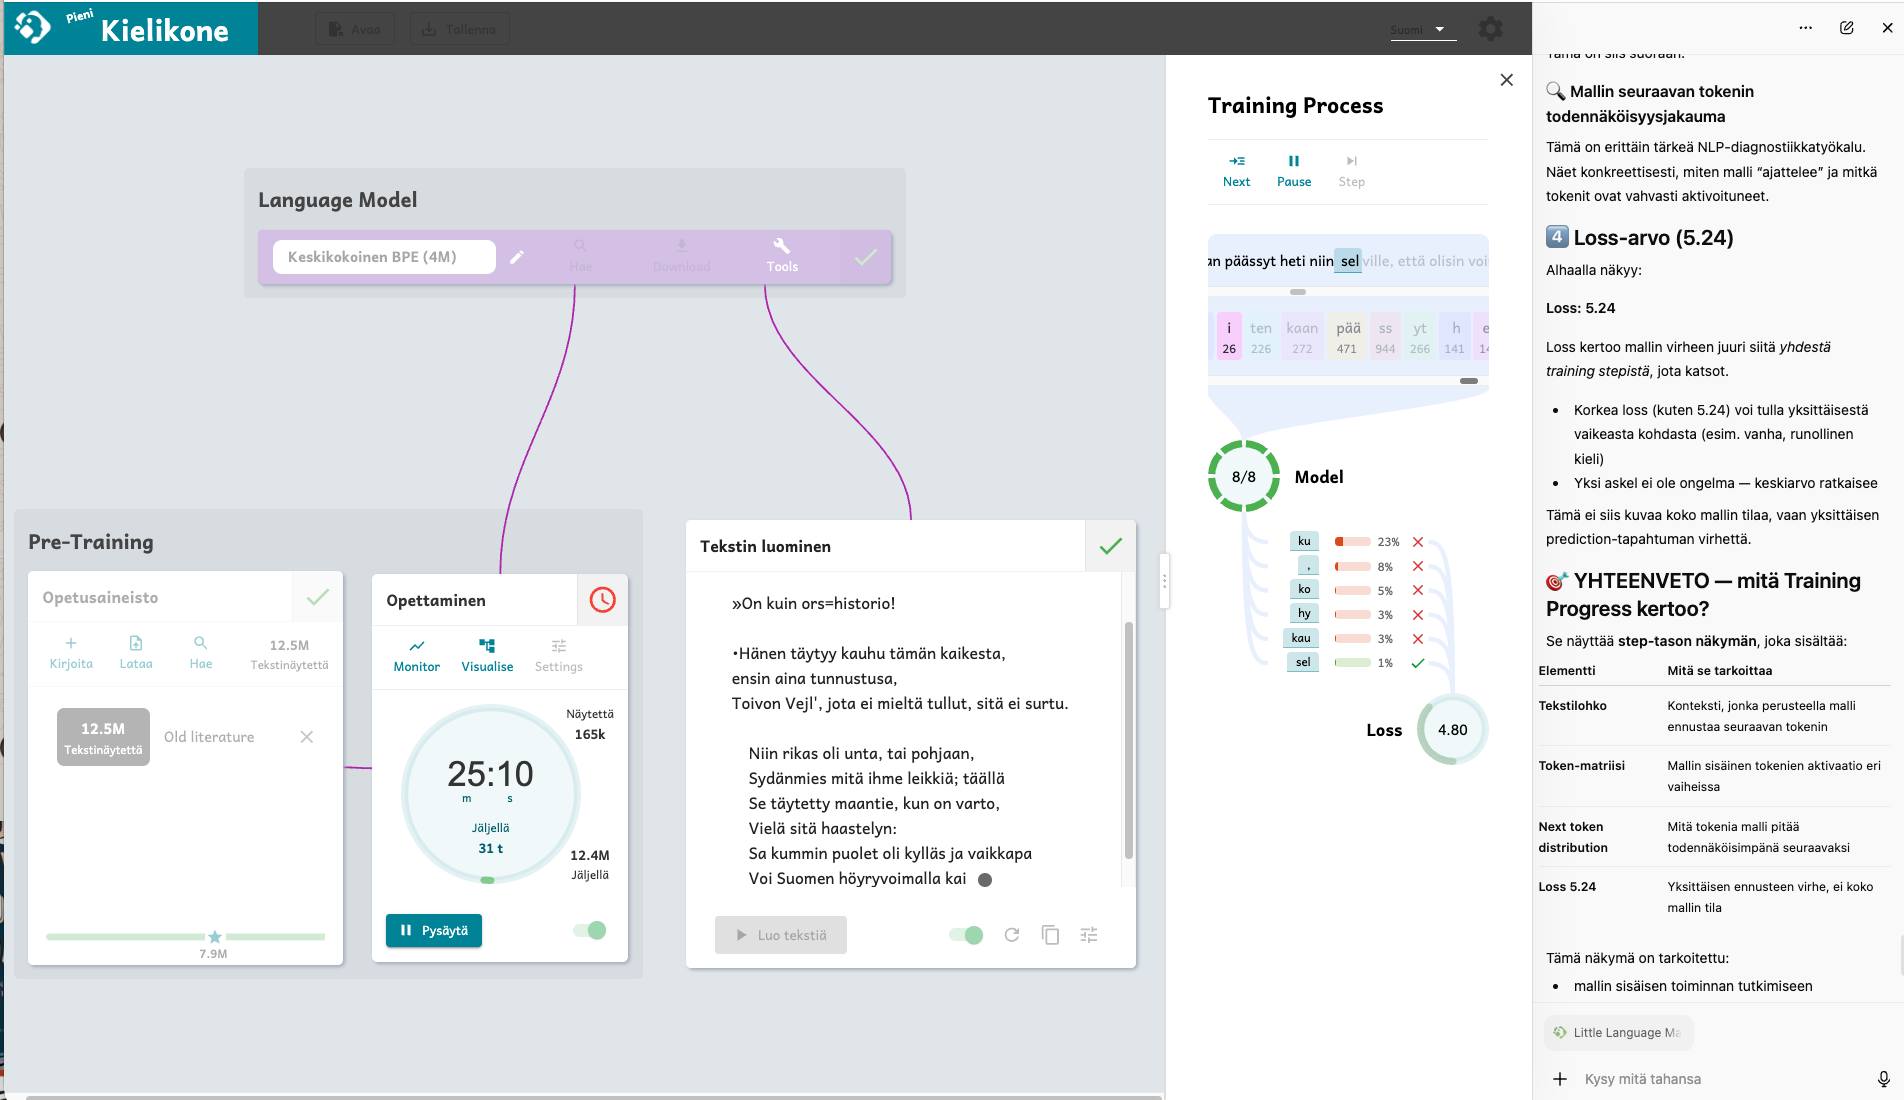Image resolution: width=1904 pixels, height=1100 pixels.
Task: Click the sel prediction row
Action: click(1356, 663)
